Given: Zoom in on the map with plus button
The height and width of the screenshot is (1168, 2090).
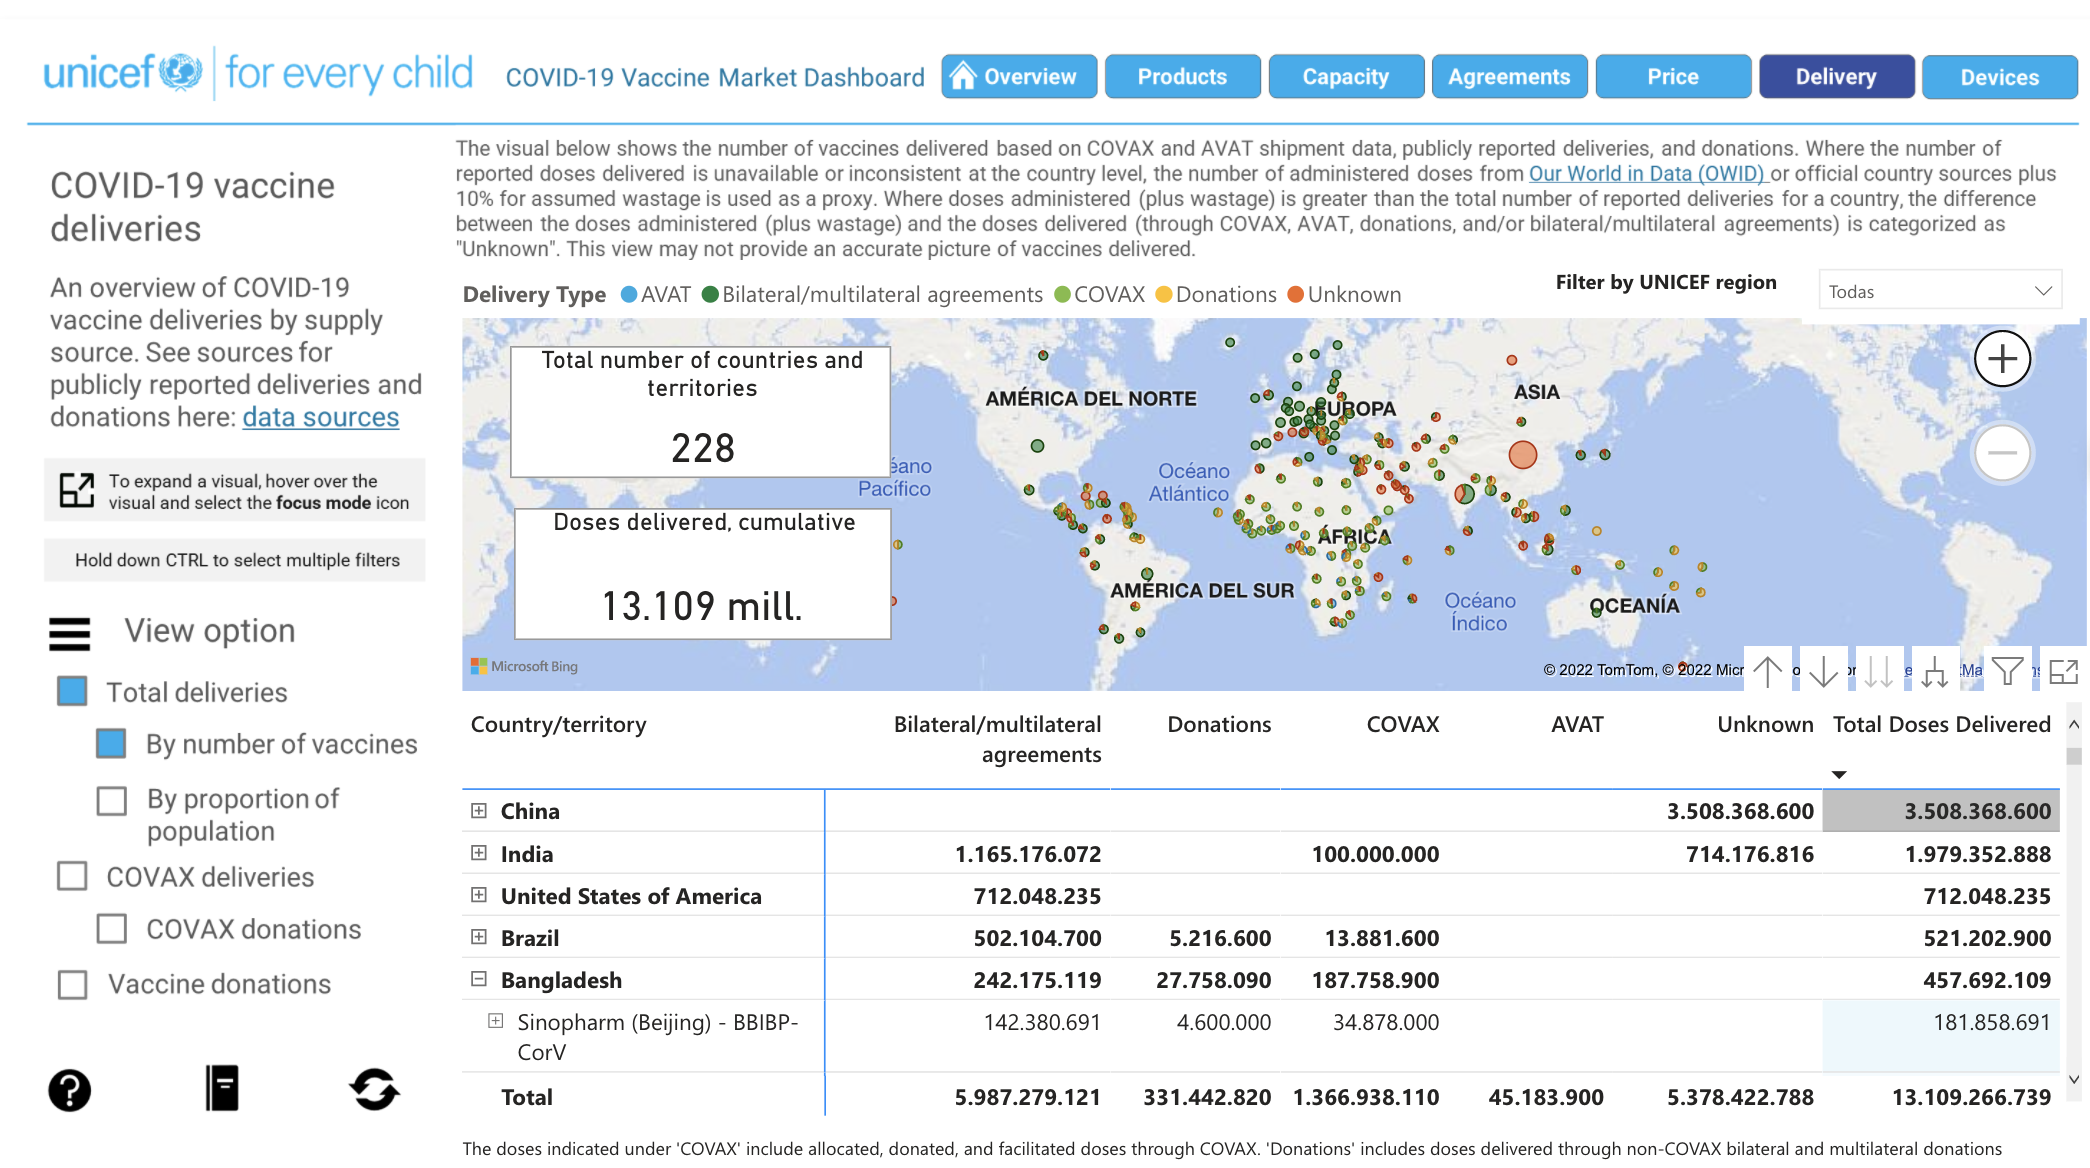Looking at the screenshot, I should (x=2002, y=358).
